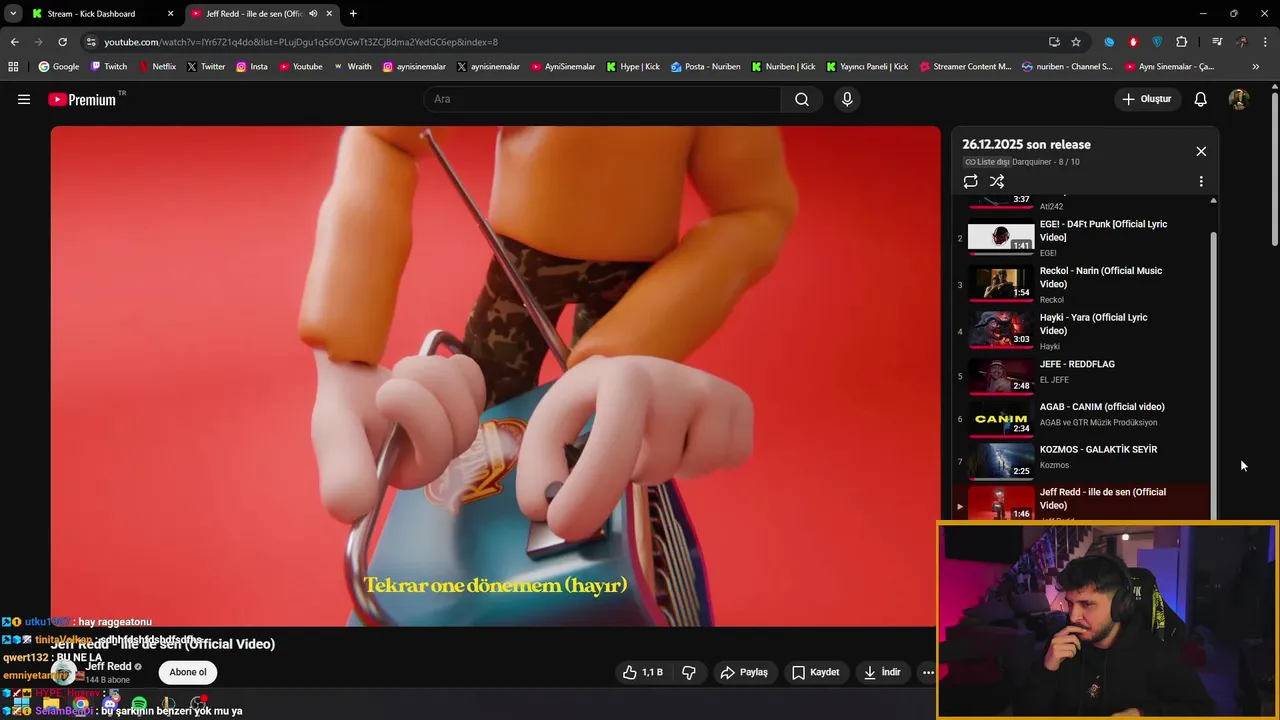Go back in browser history
This screenshot has width=1280, height=720.
(x=14, y=42)
